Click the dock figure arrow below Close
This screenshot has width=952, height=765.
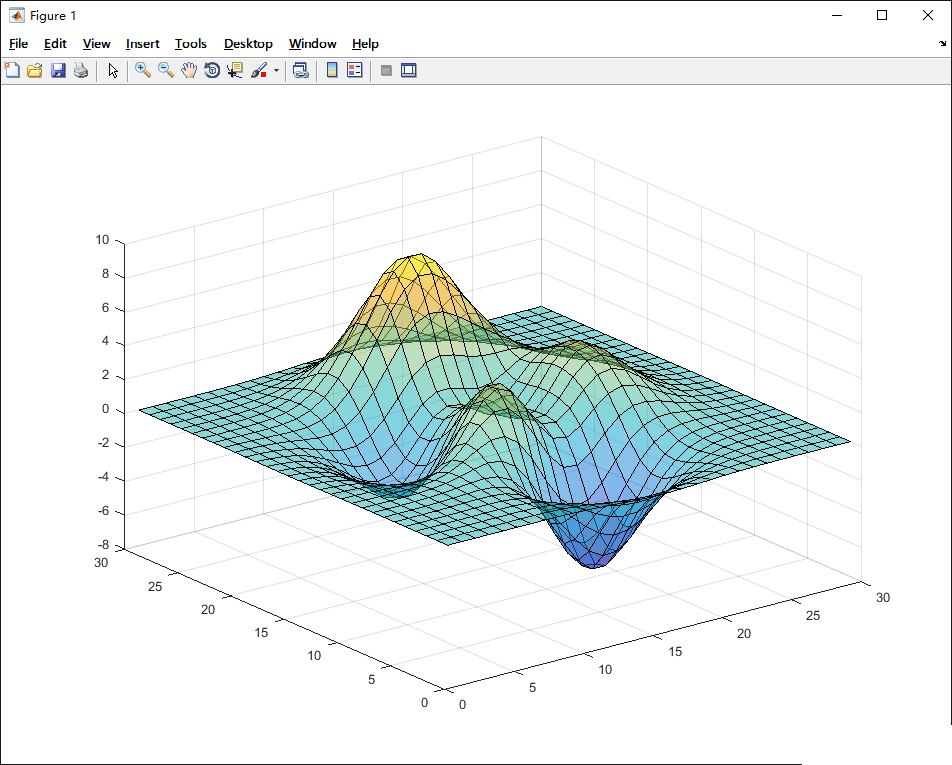pyautogui.click(x=941, y=44)
